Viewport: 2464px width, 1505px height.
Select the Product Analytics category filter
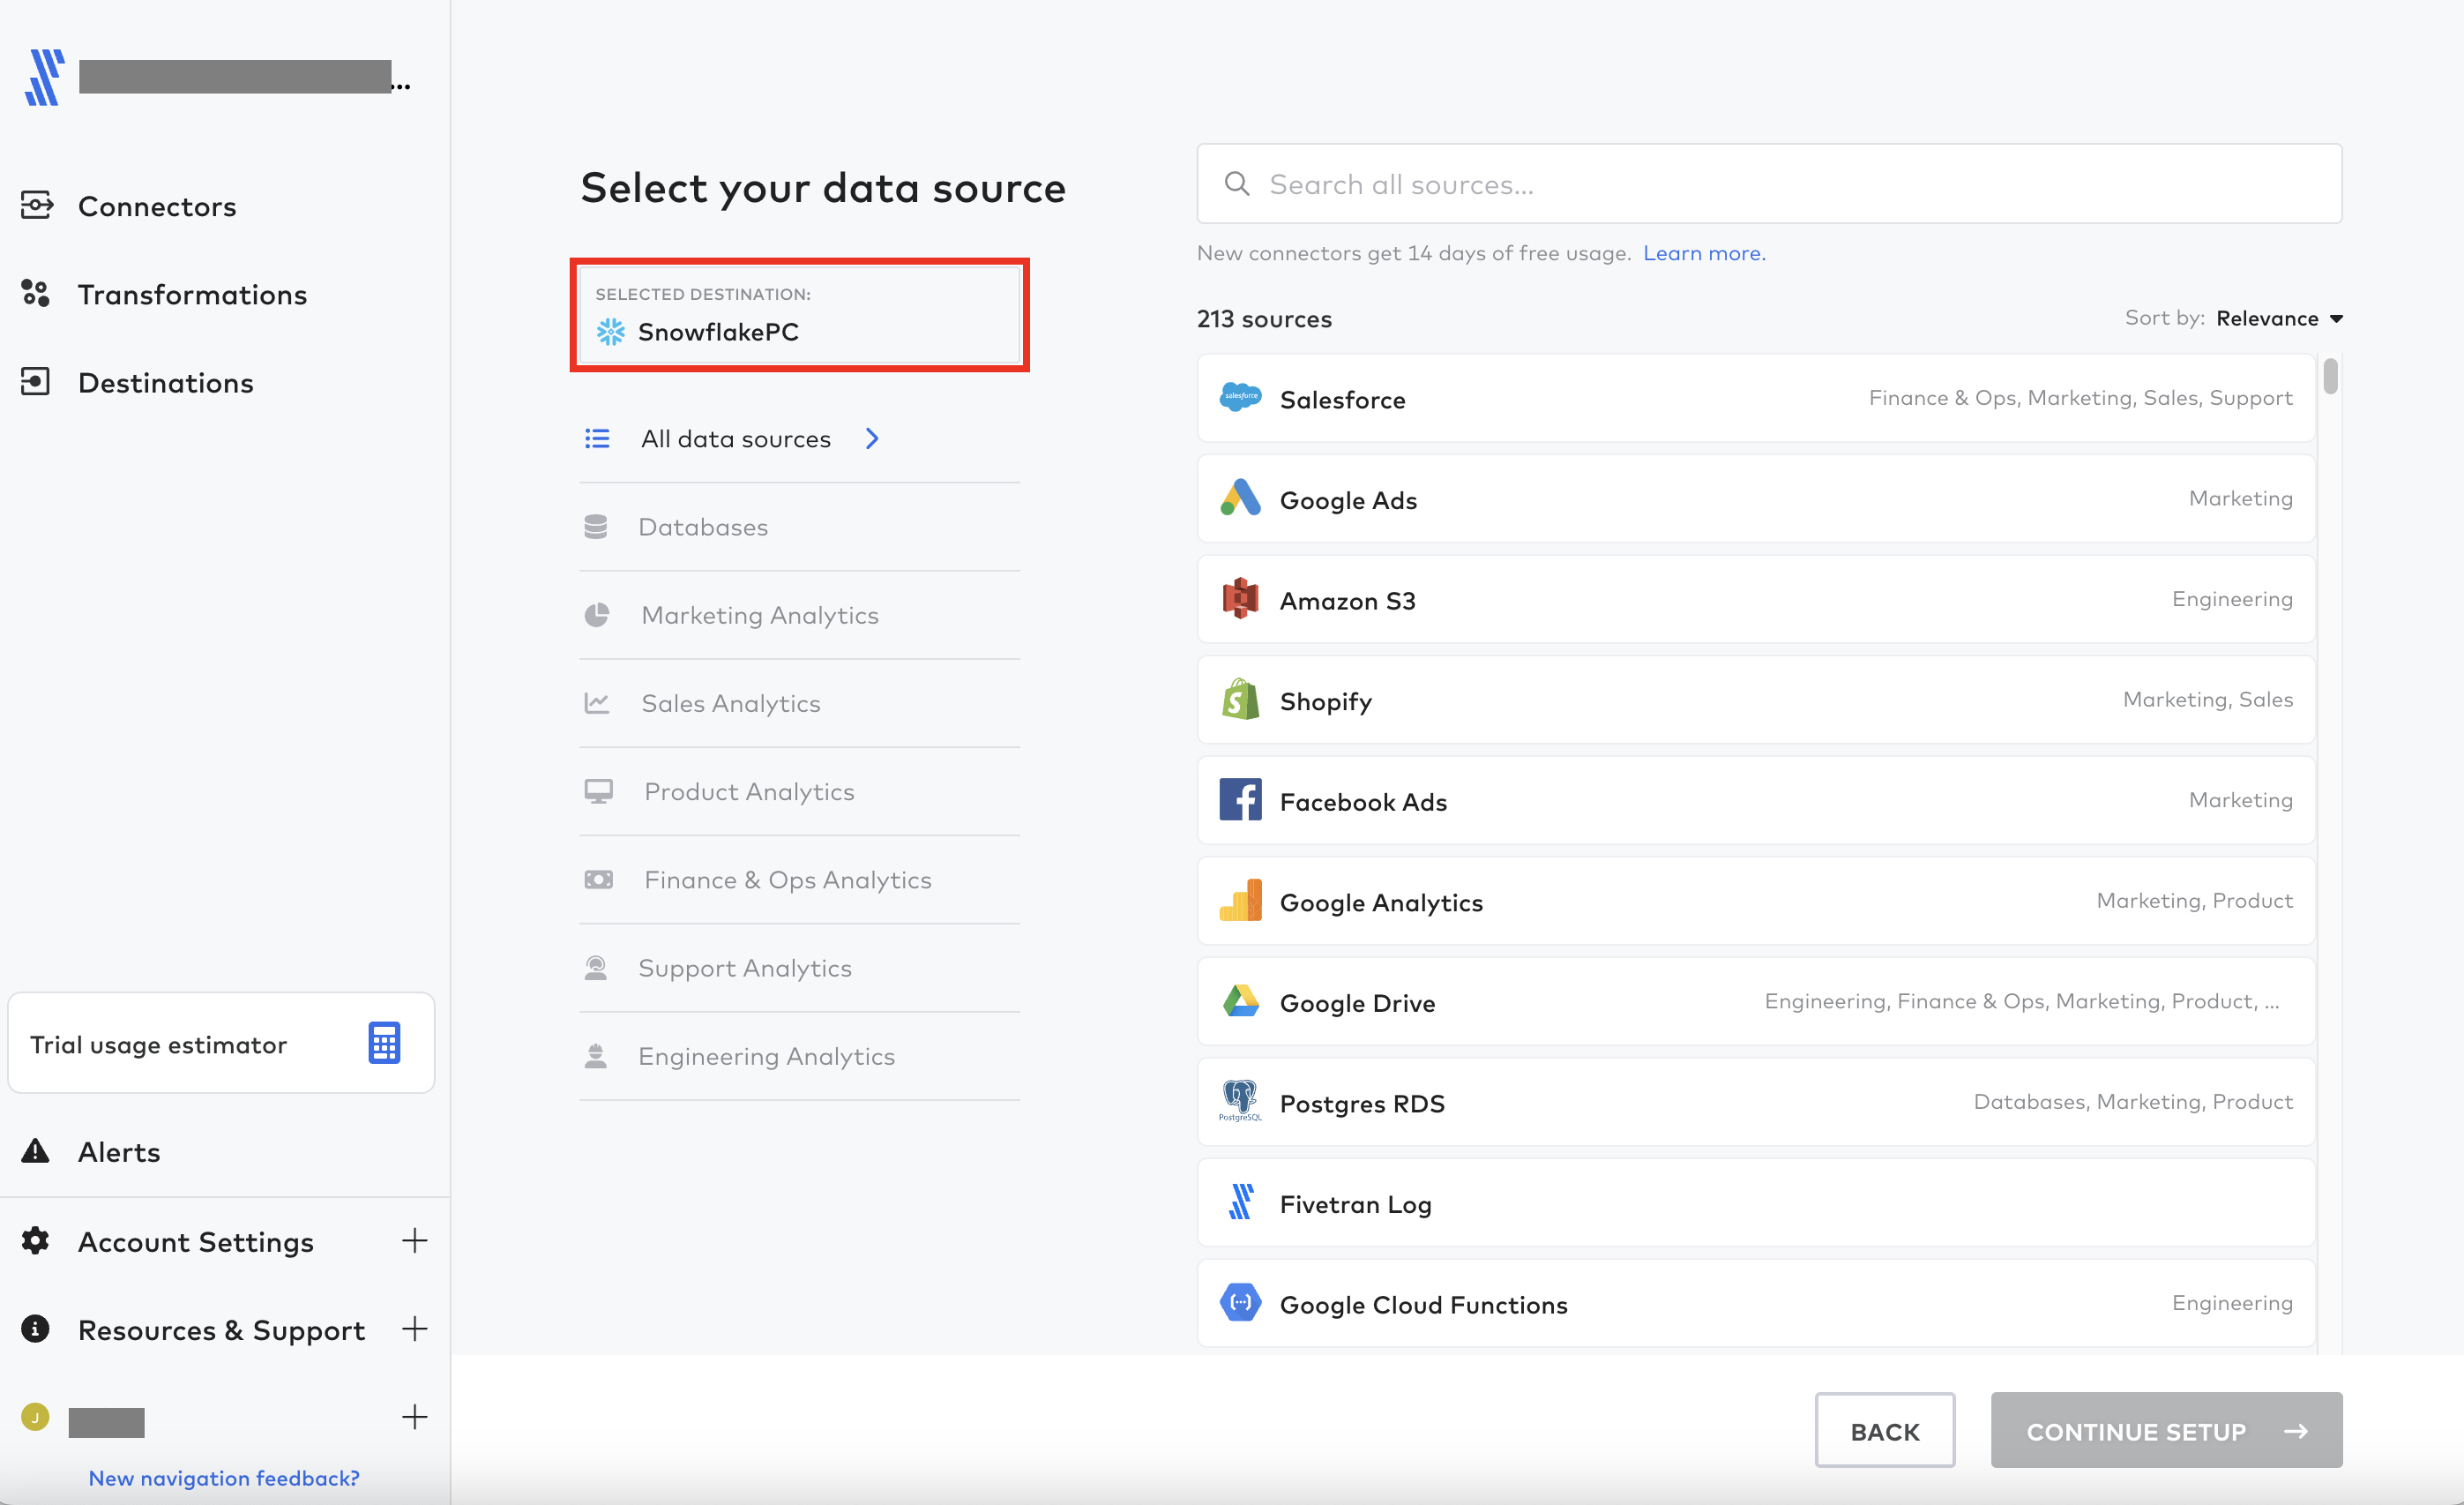[799, 791]
